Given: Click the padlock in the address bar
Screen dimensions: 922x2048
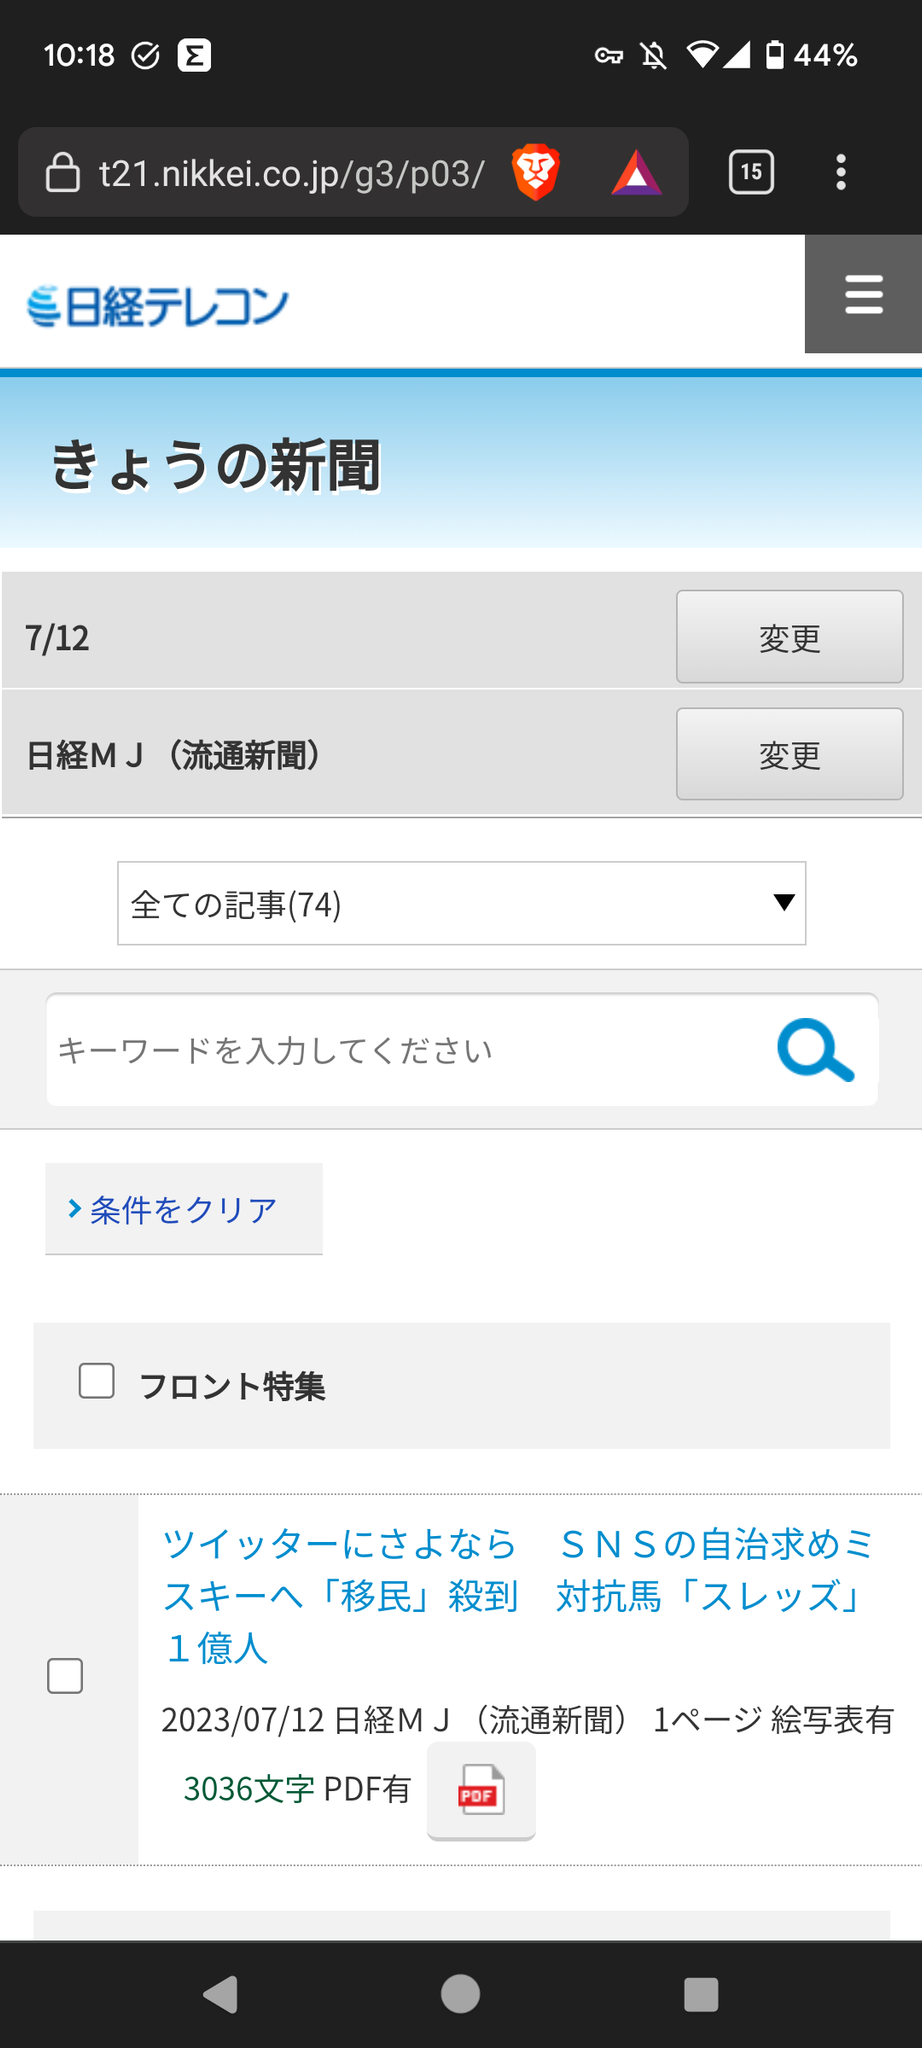Looking at the screenshot, I should pyautogui.click(x=63, y=172).
